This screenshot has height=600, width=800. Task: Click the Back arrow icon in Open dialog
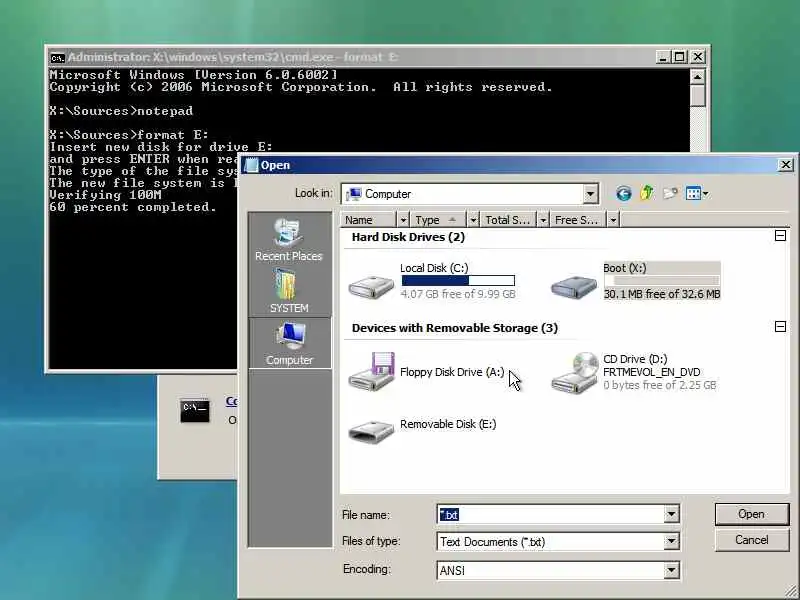pyautogui.click(x=623, y=193)
